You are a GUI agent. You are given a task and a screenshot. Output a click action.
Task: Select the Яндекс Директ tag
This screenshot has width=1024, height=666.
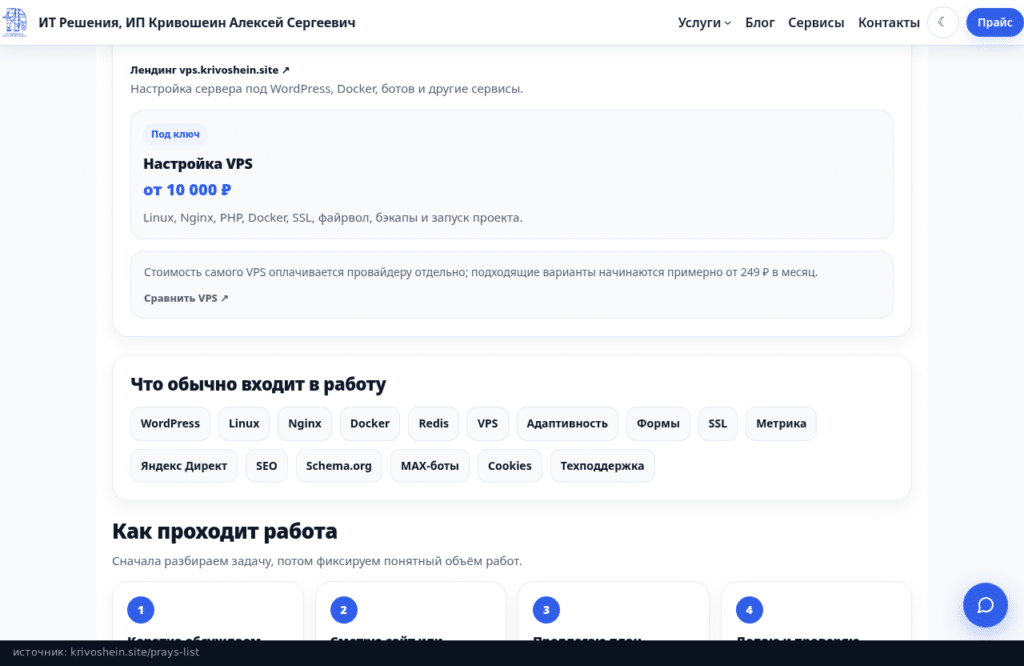coord(184,466)
